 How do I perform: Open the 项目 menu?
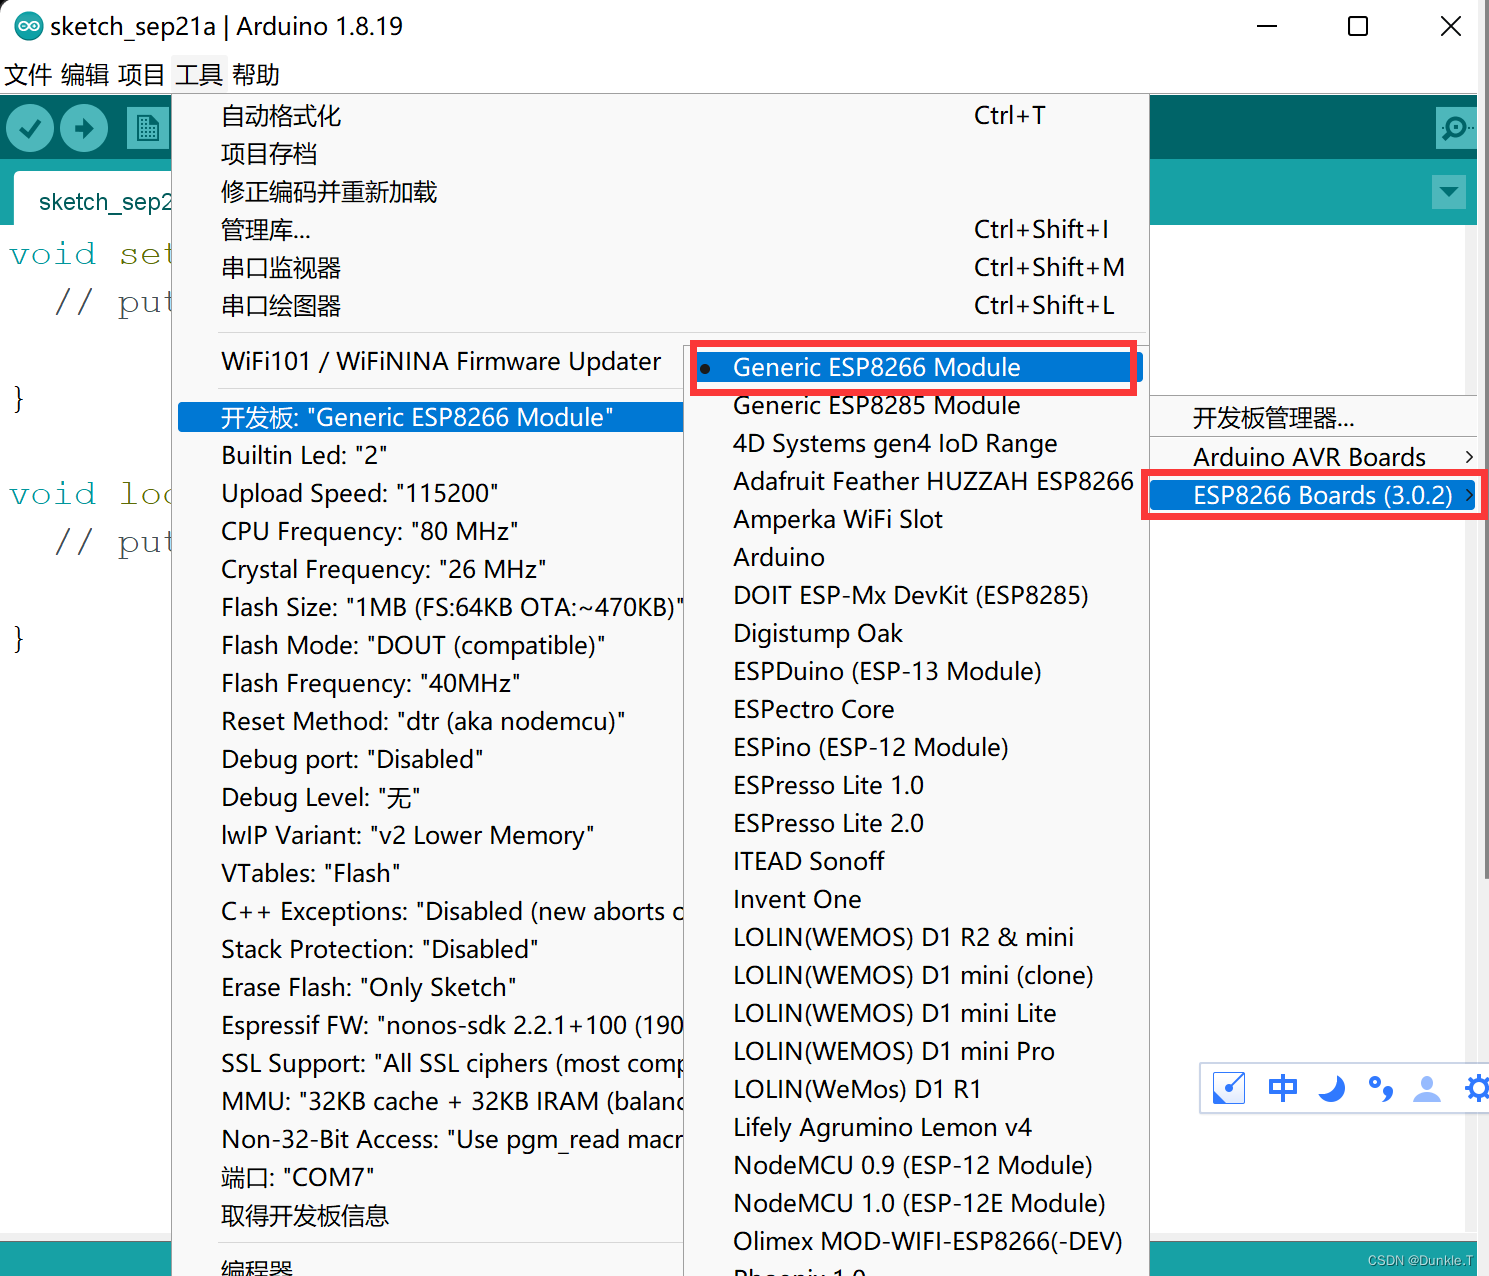click(141, 75)
